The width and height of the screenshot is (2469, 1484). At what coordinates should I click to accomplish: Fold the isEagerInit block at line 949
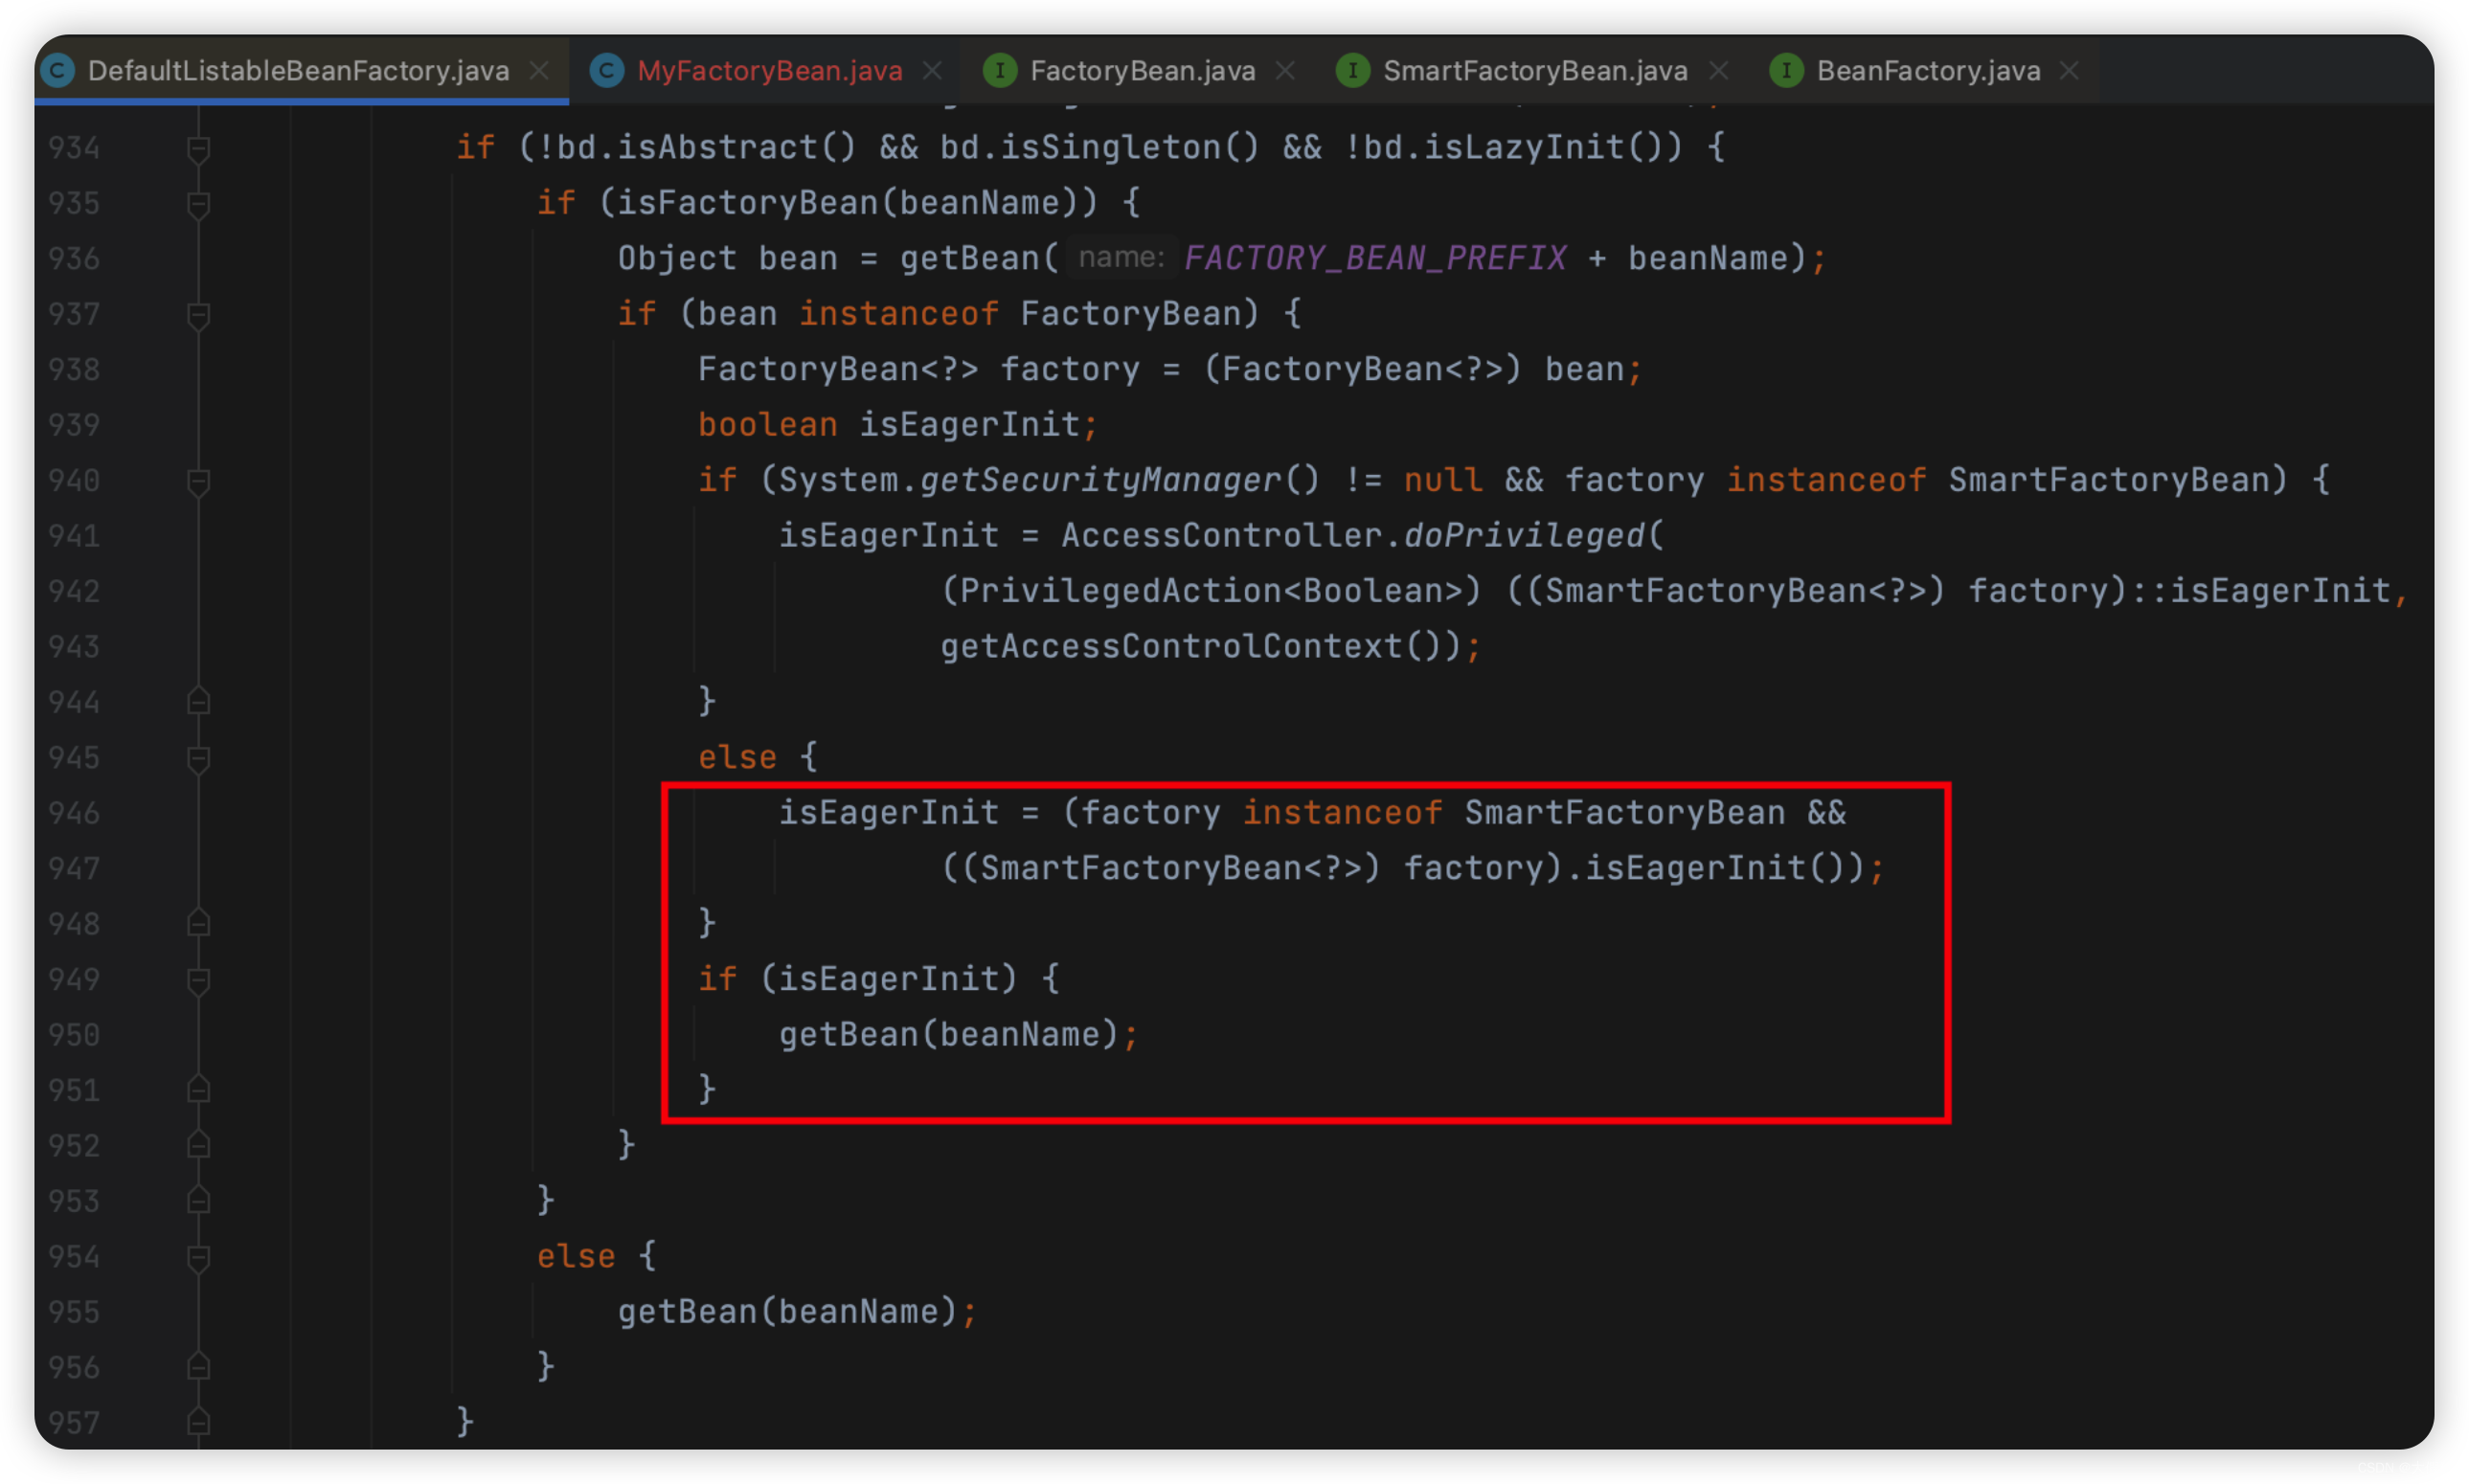pos(198,980)
